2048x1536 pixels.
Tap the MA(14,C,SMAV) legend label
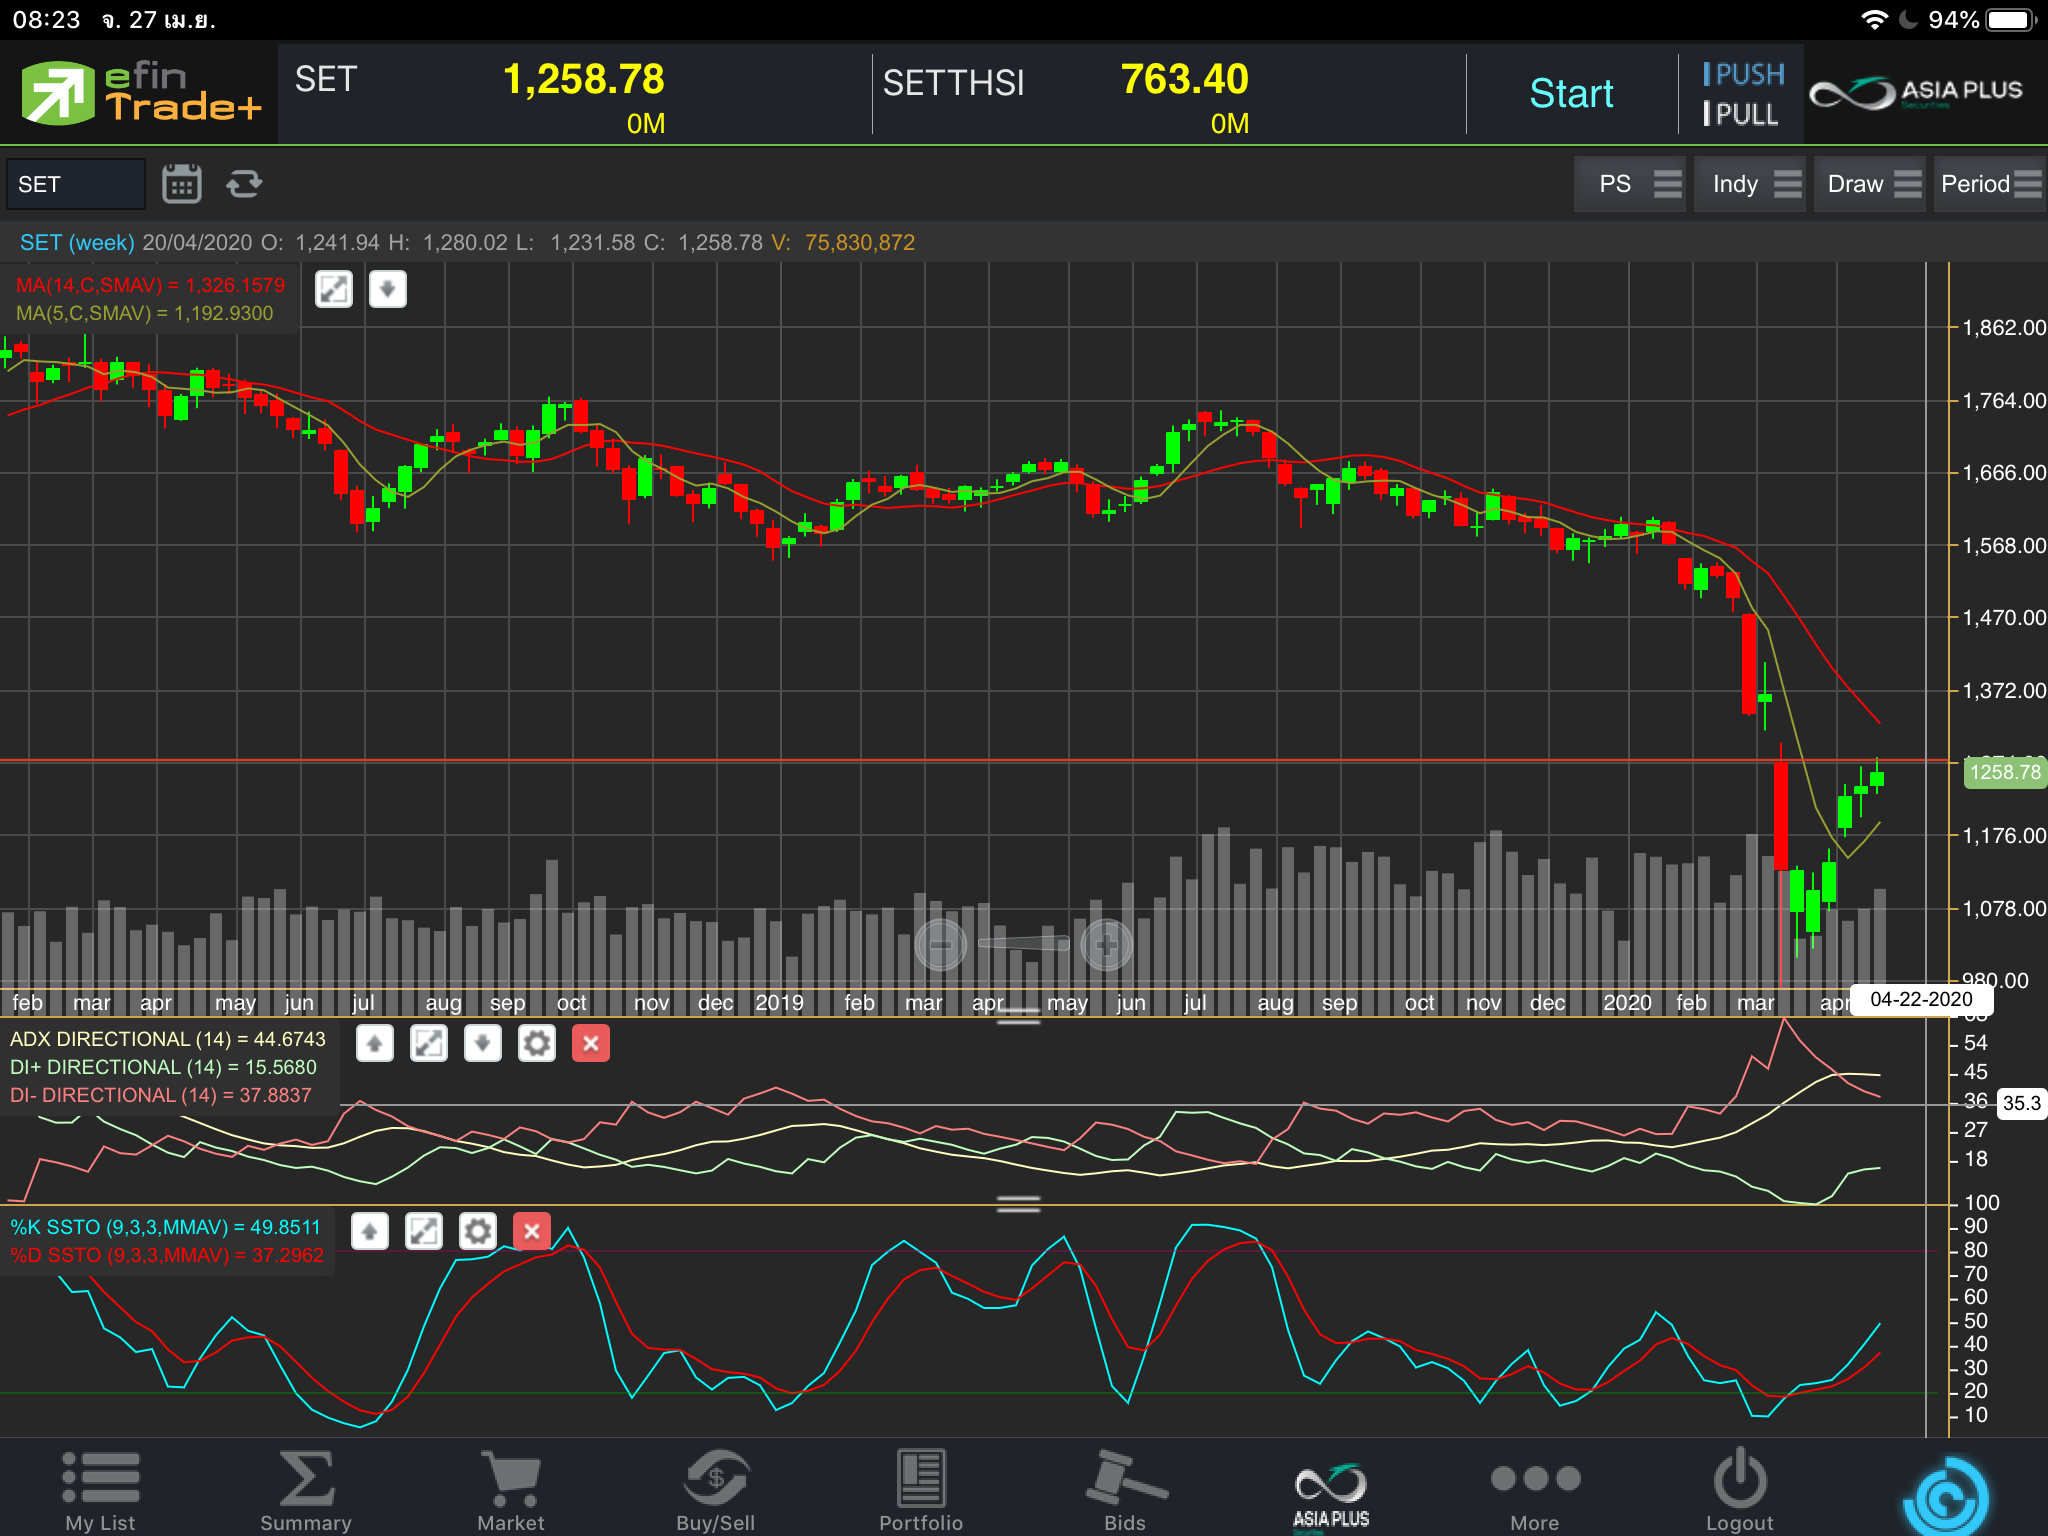click(x=150, y=285)
